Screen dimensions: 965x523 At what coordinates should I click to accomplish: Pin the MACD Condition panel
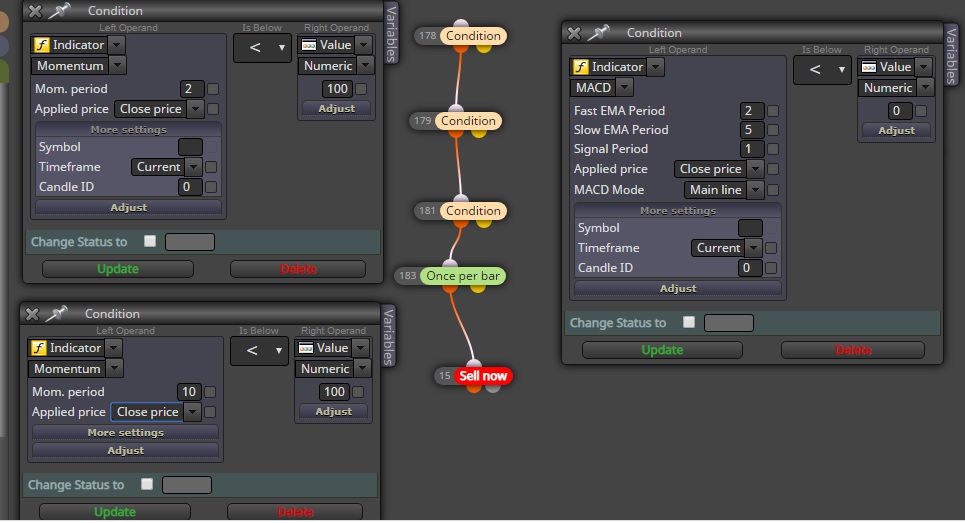[598, 33]
